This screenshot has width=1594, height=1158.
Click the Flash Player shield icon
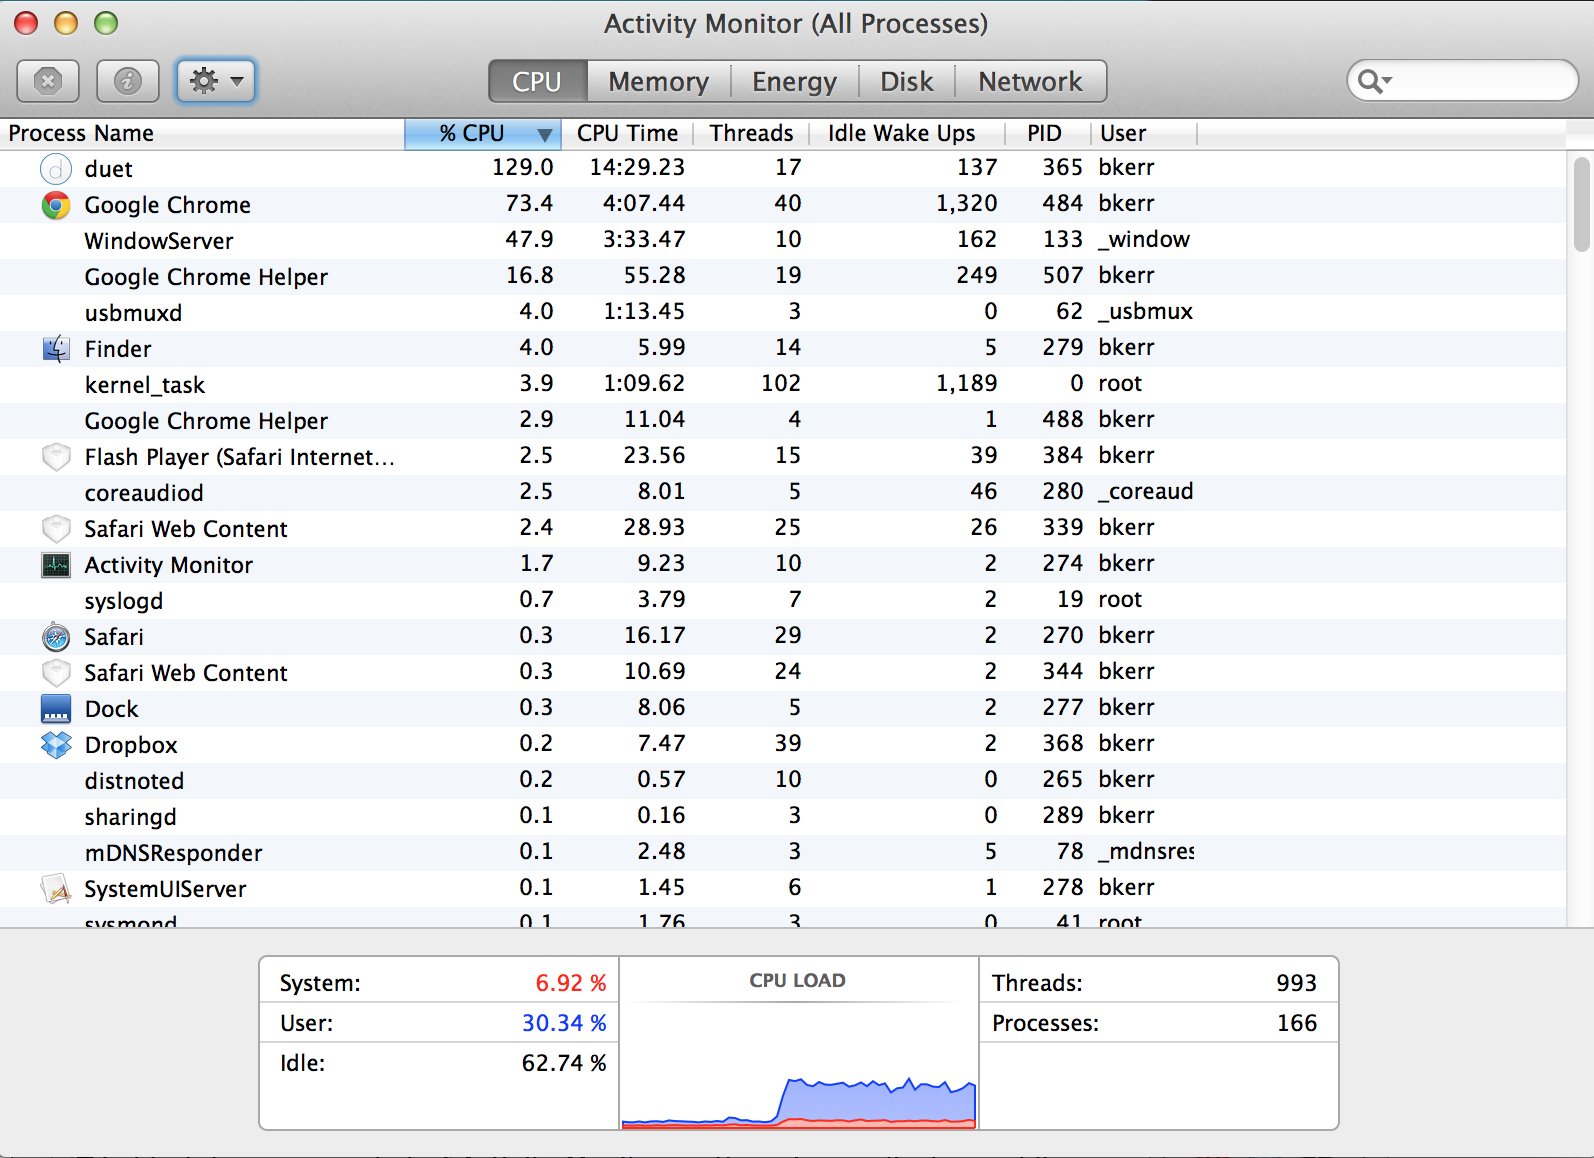pyautogui.click(x=56, y=457)
